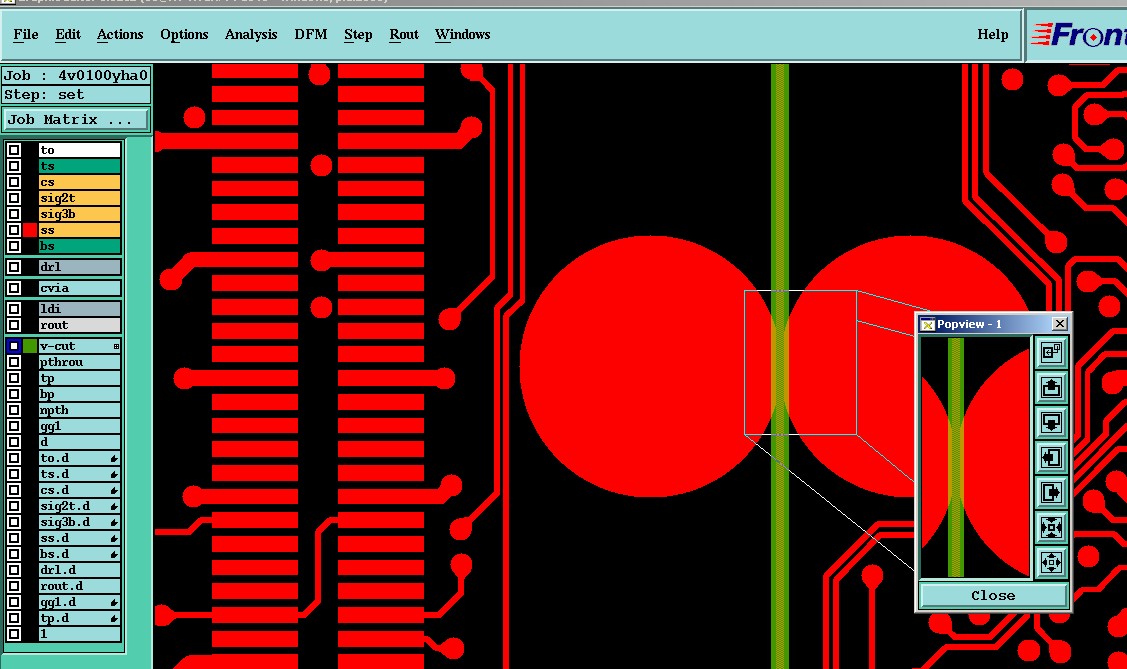Click the pencil mark on ss.d row
Image resolution: width=1127 pixels, height=669 pixels.
[114, 538]
